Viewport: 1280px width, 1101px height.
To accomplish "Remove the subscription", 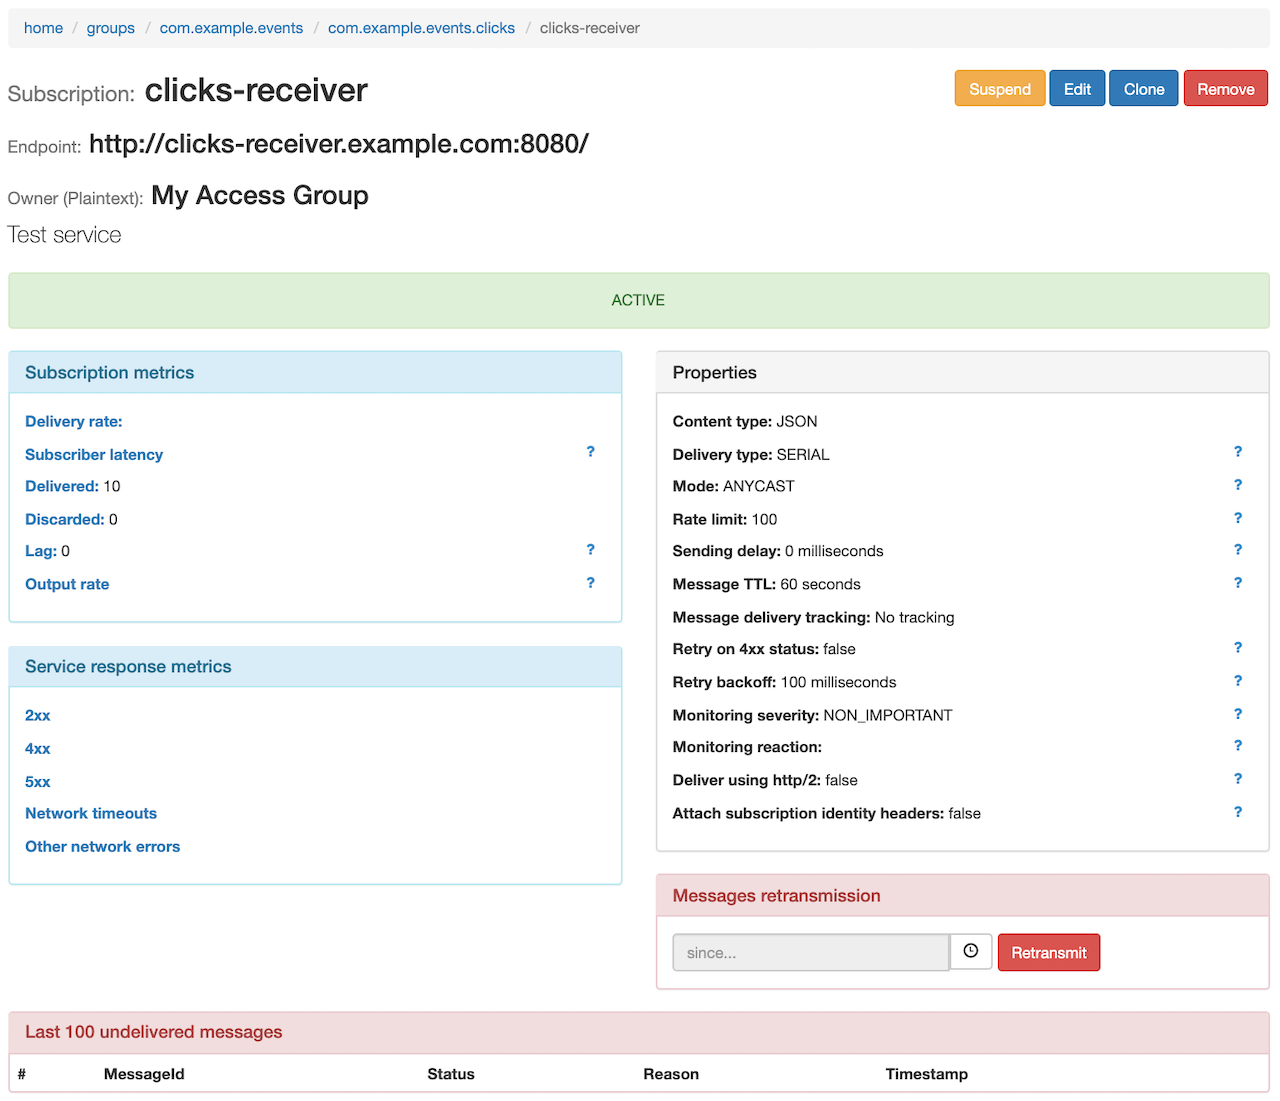I will 1226,88.
